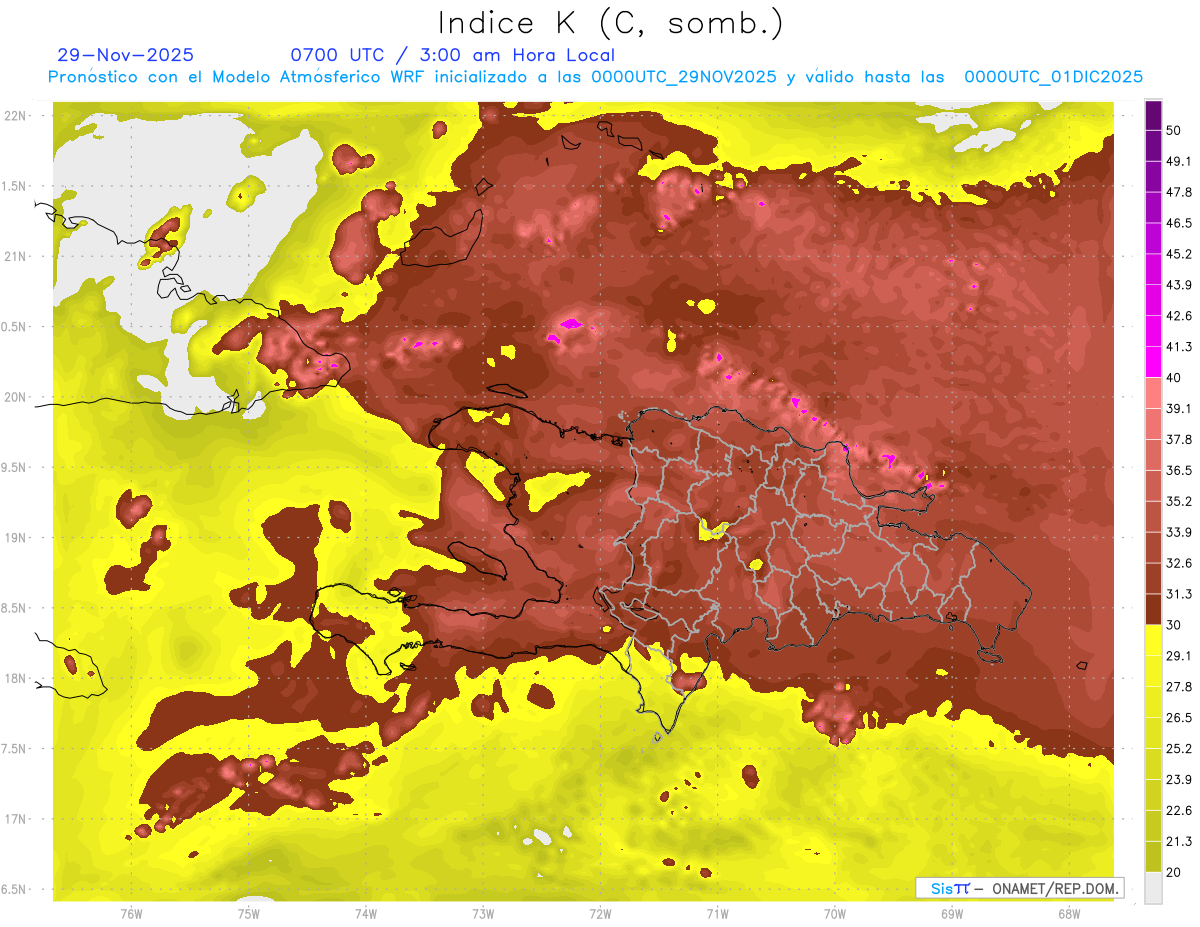Click the '37.8' color scale value
1200x927 pixels.
click(1179, 439)
